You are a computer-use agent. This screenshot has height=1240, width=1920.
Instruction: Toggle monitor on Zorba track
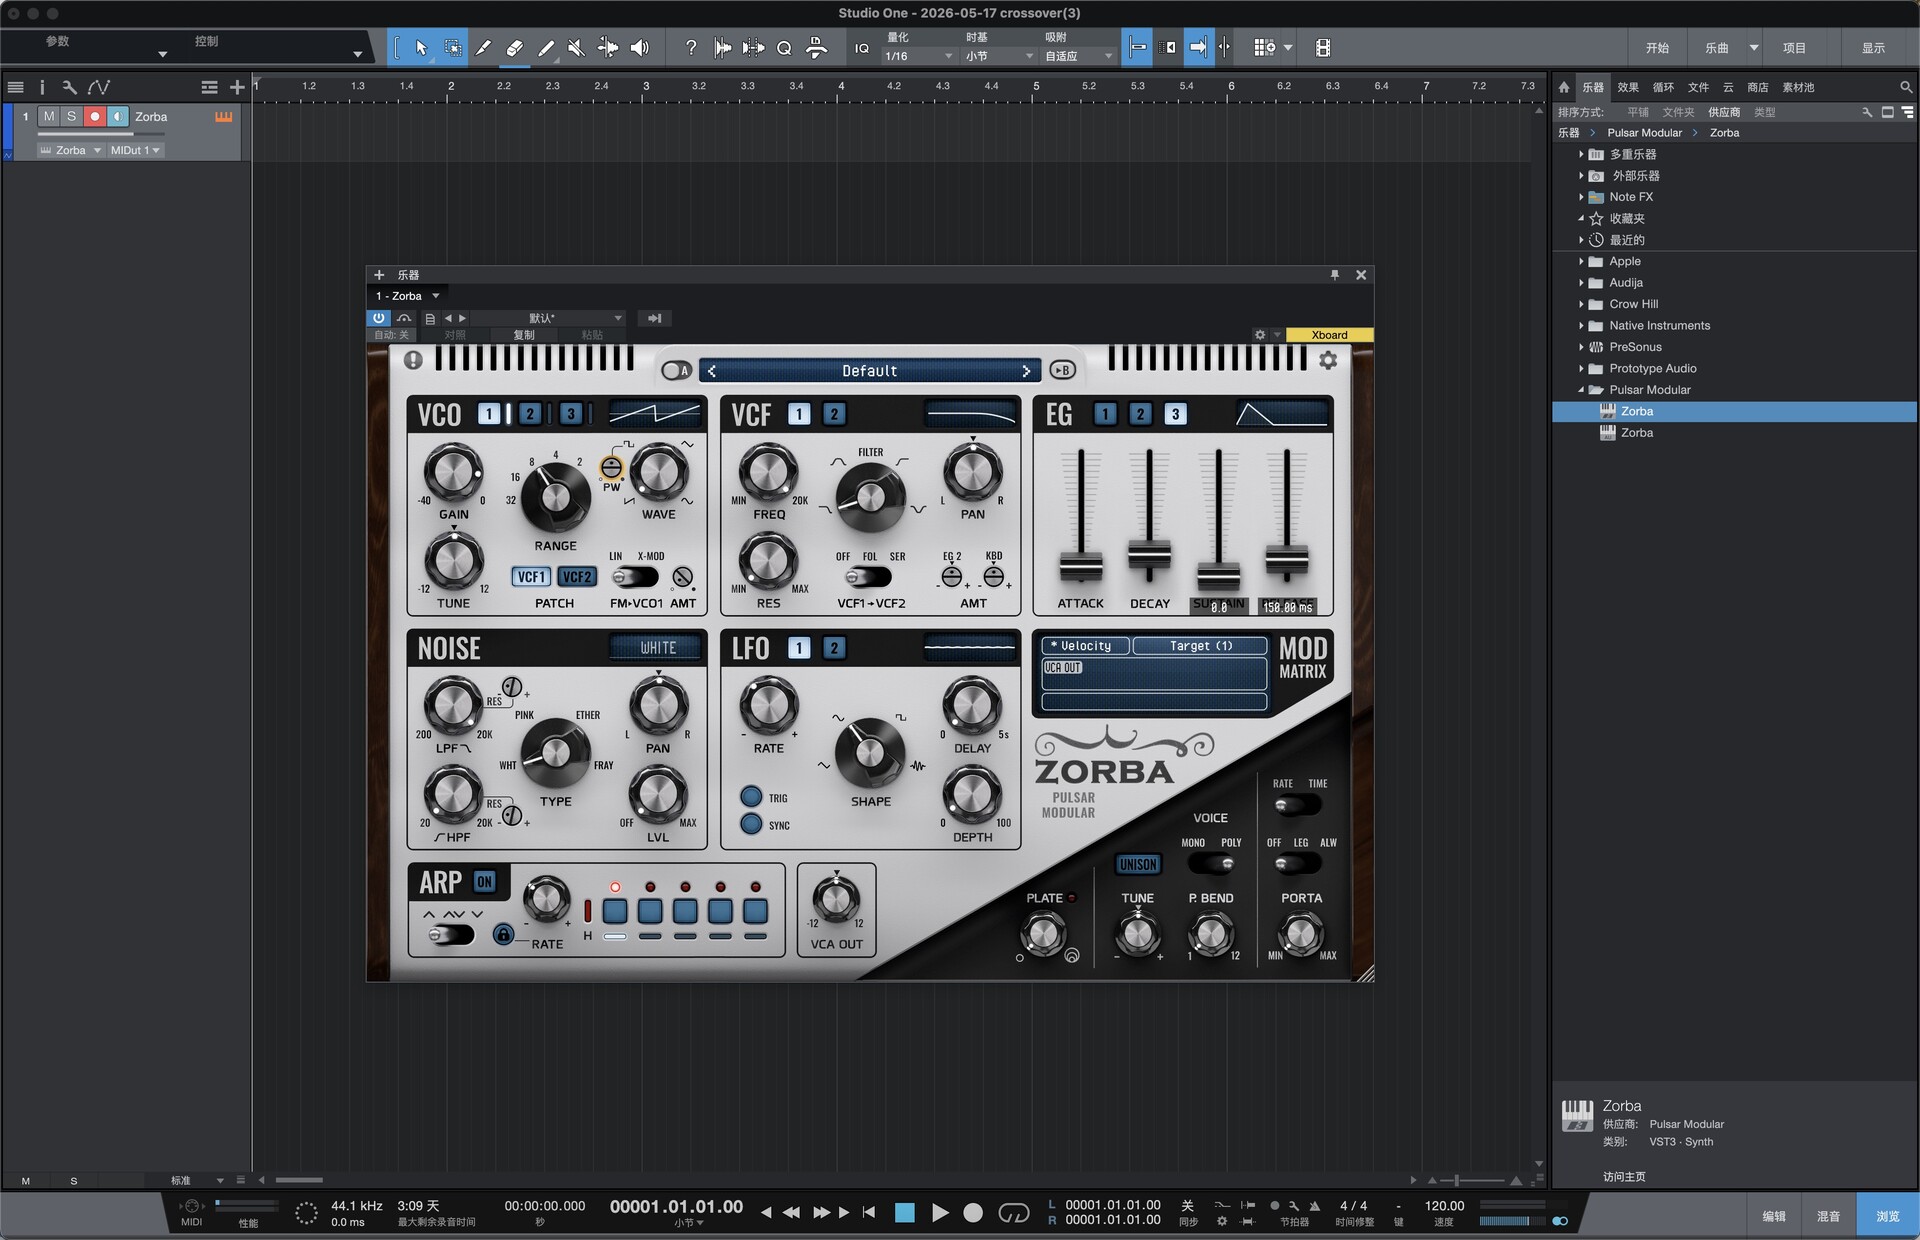tap(118, 117)
